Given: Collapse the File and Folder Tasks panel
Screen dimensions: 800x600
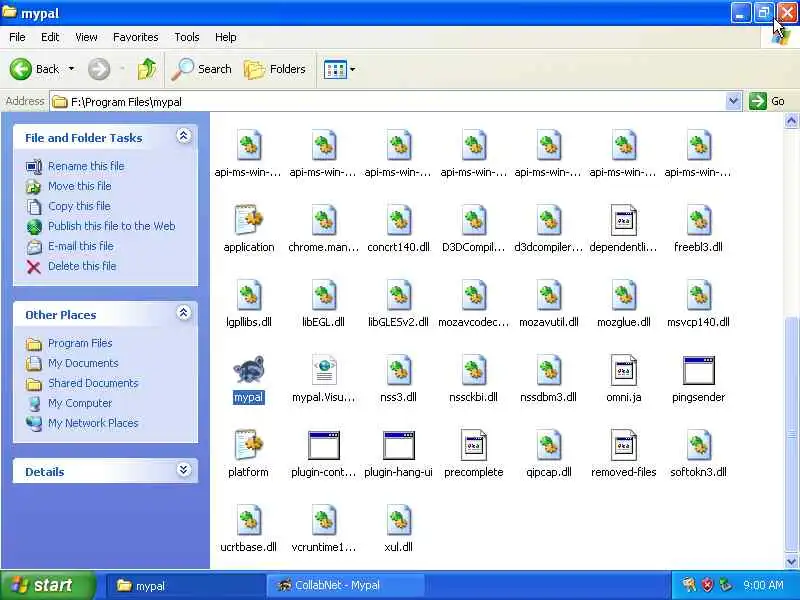Looking at the screenshot, I should tap(184, 136).
